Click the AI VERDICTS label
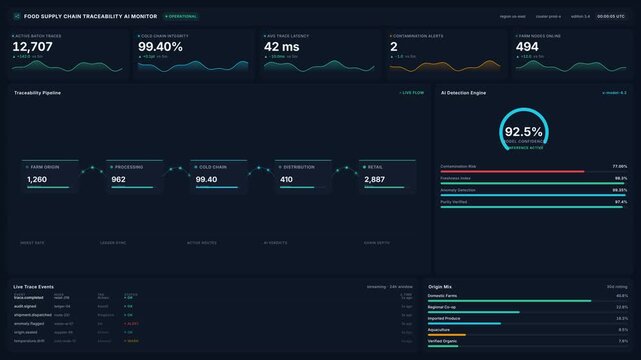Image resolution: width=641 pixels, height=360 pixels. [x=276, y=243]
